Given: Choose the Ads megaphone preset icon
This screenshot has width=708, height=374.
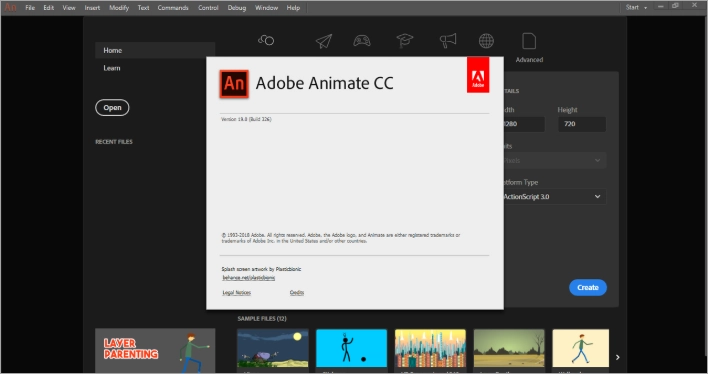Looking at the screenshot, I should click(x=448, y=41).
